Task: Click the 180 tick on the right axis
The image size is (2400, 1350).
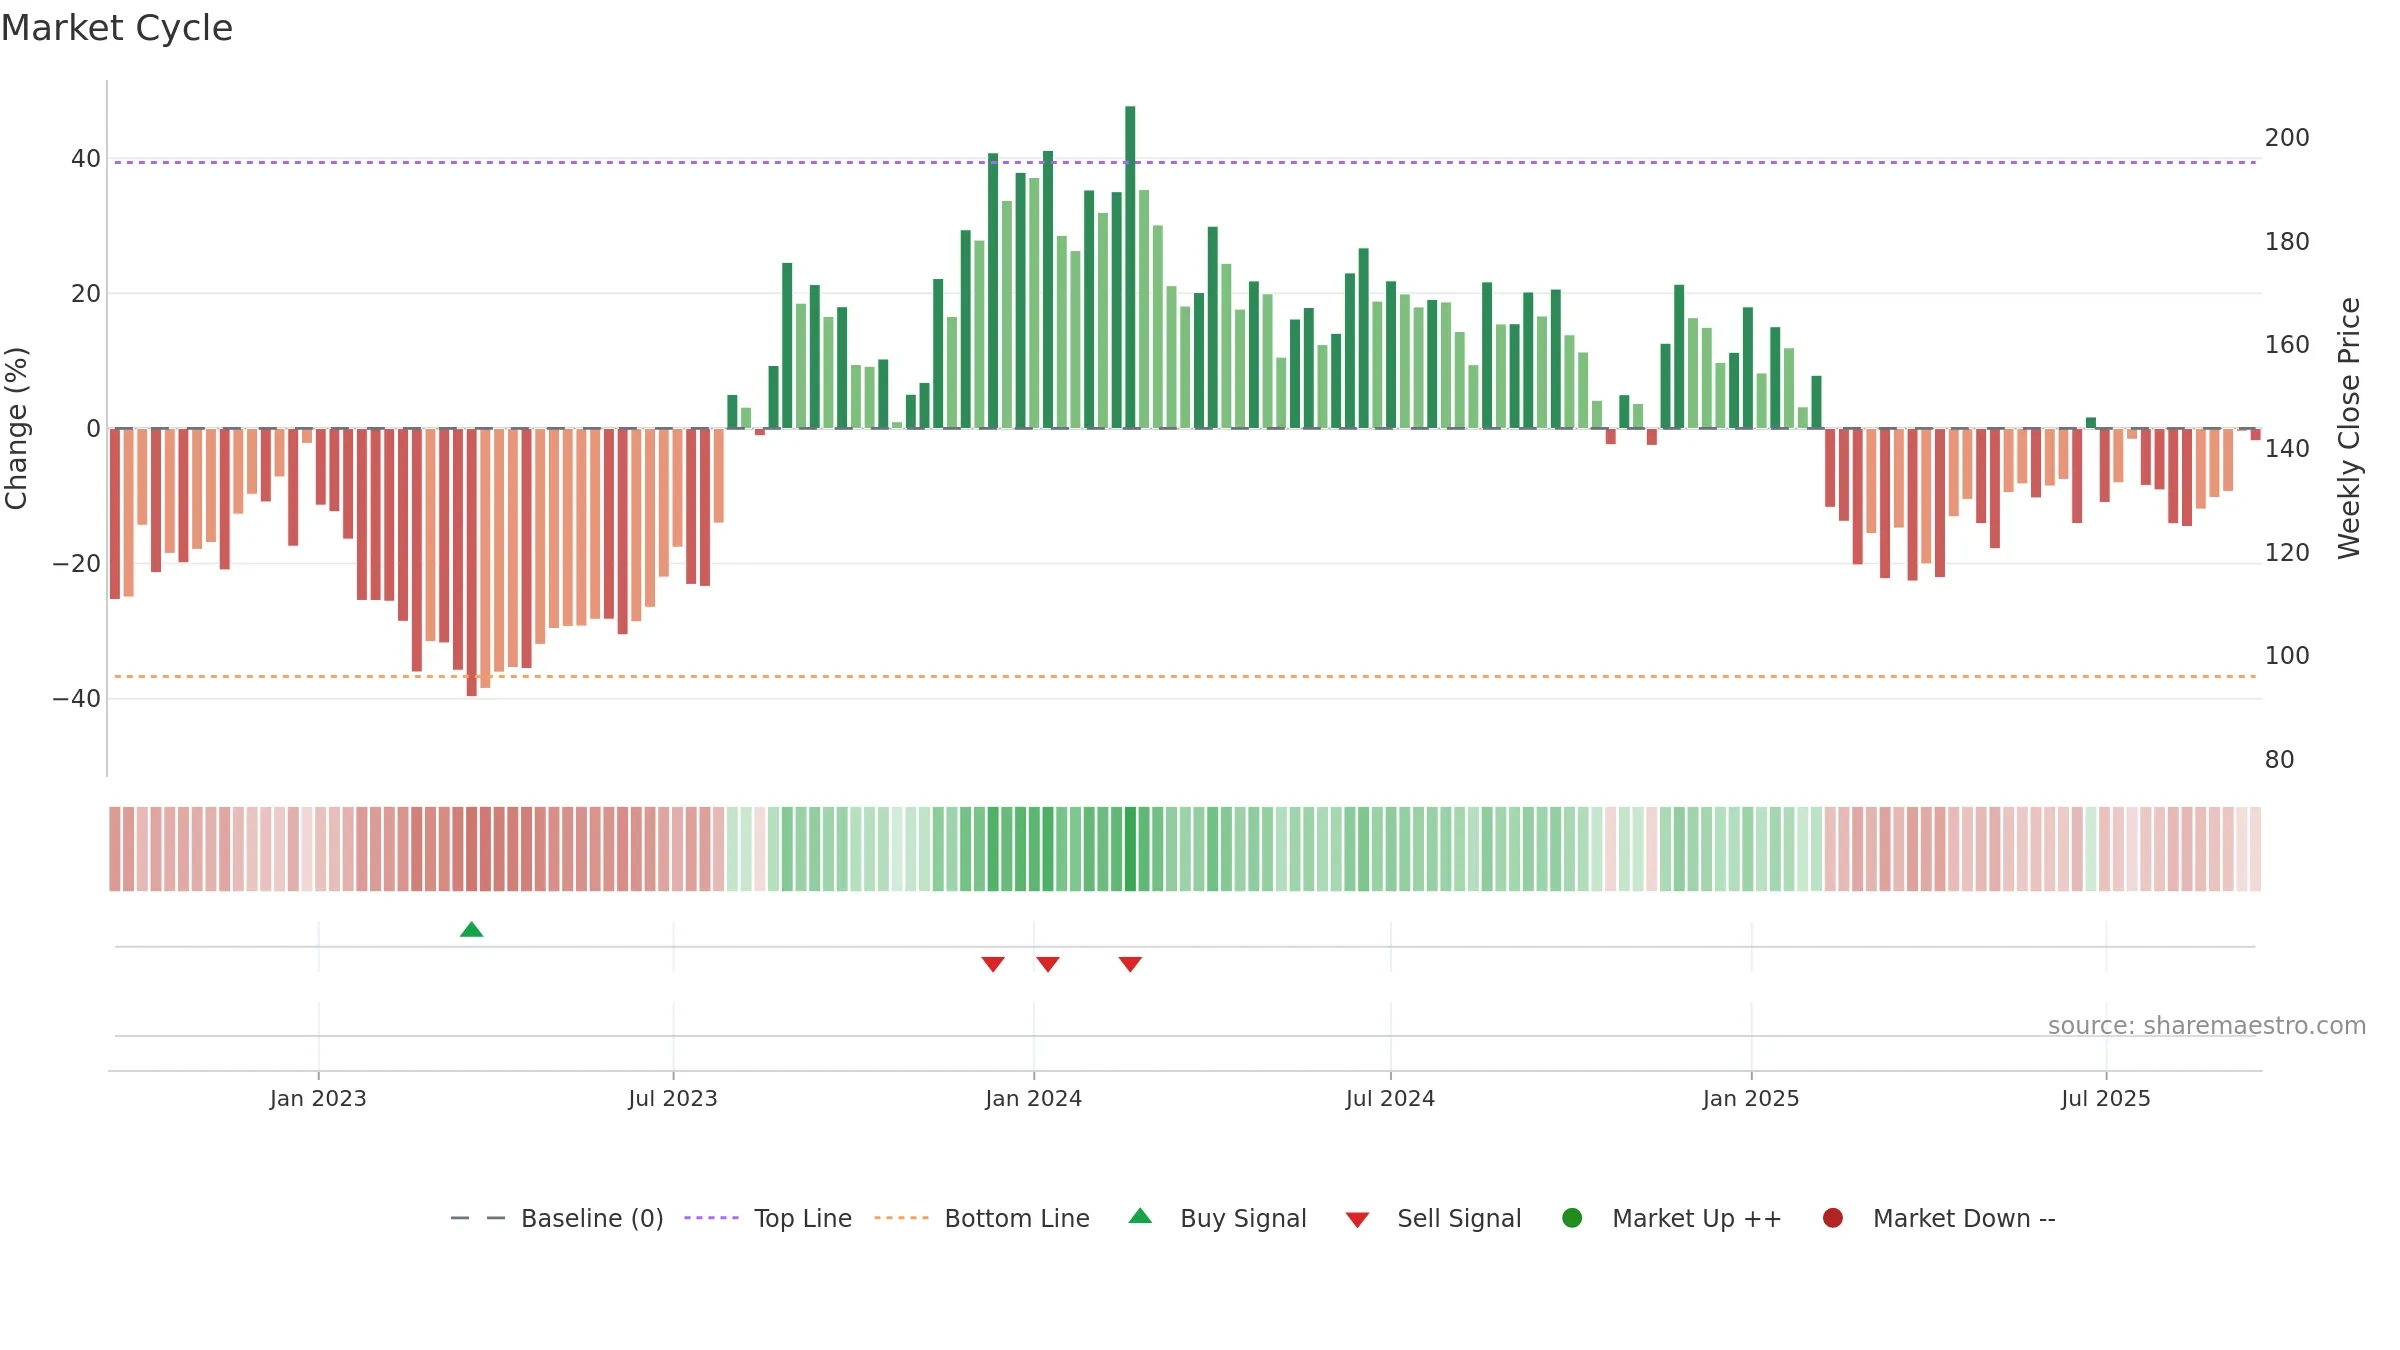Action: tap(2287, 242)
